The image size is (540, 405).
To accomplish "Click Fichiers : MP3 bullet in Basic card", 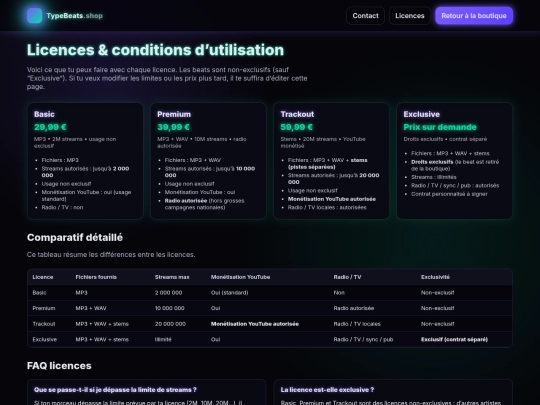I will click(x=60, y=160).
